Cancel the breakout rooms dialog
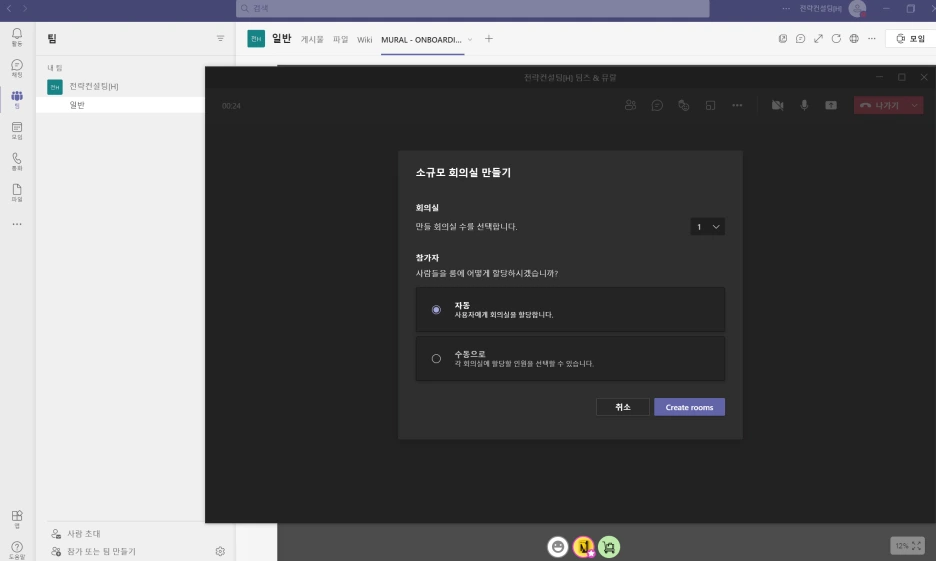Viewport: 936px width, 561px height. click(x=623, y=407)
